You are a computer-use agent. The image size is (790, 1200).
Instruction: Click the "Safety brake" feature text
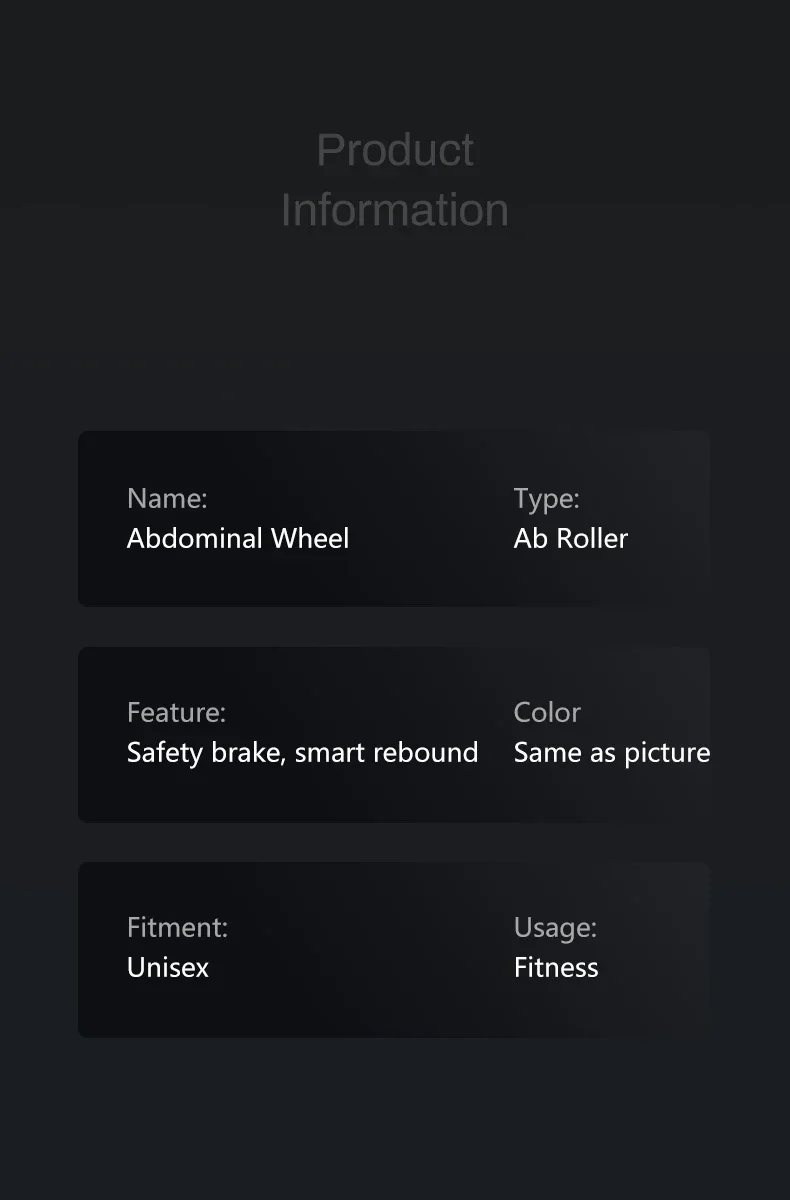coord(206,752)
